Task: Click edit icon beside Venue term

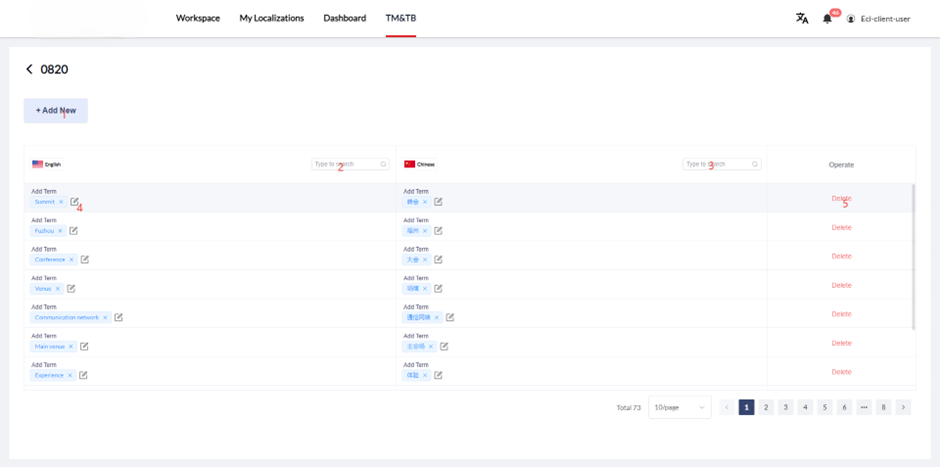Action: 71,289
